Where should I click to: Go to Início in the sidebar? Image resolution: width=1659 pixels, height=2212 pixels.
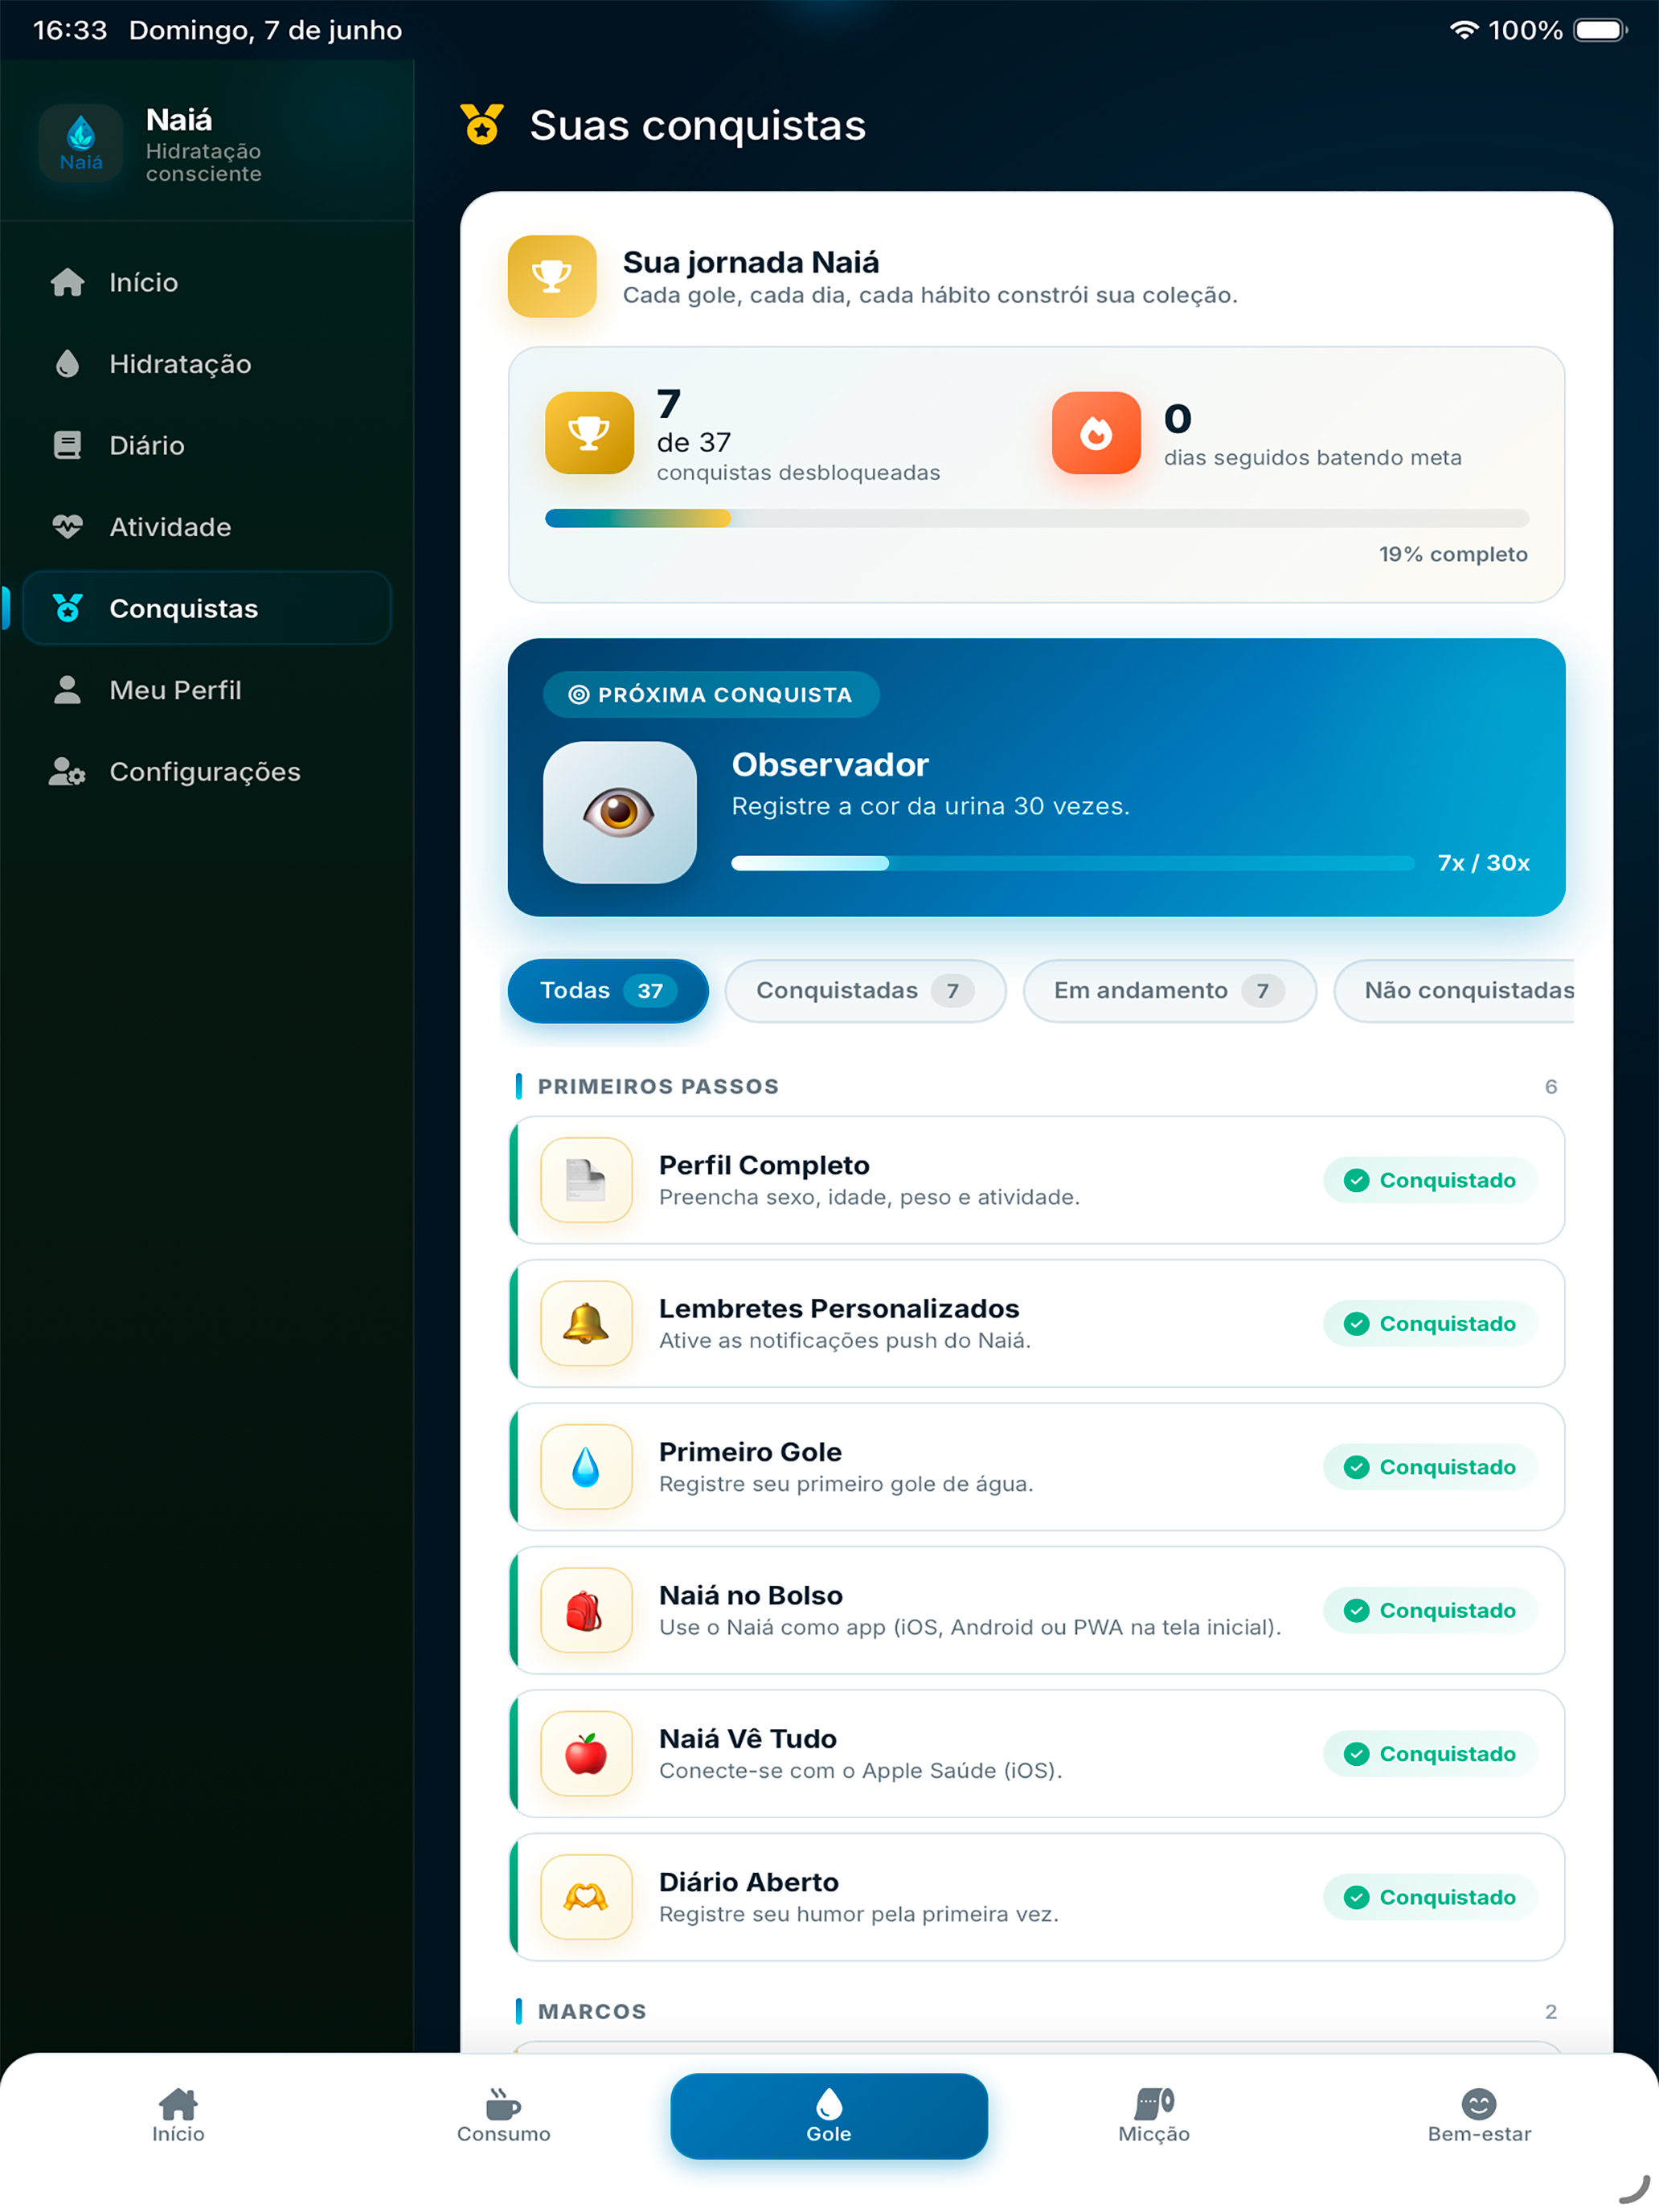207,282
